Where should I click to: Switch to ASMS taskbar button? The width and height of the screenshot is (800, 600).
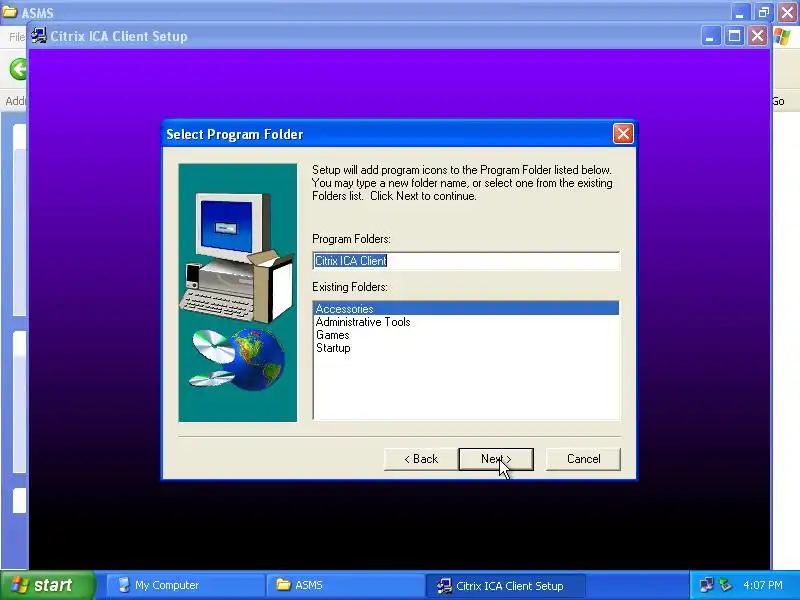345,585
